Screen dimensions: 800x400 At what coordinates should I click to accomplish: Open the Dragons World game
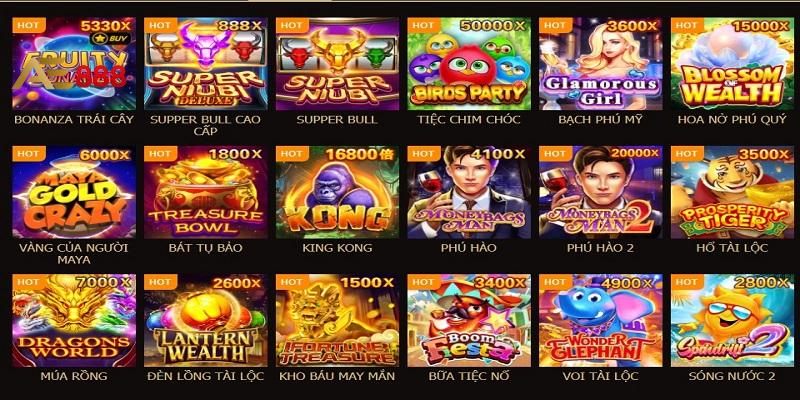[74, 321]
